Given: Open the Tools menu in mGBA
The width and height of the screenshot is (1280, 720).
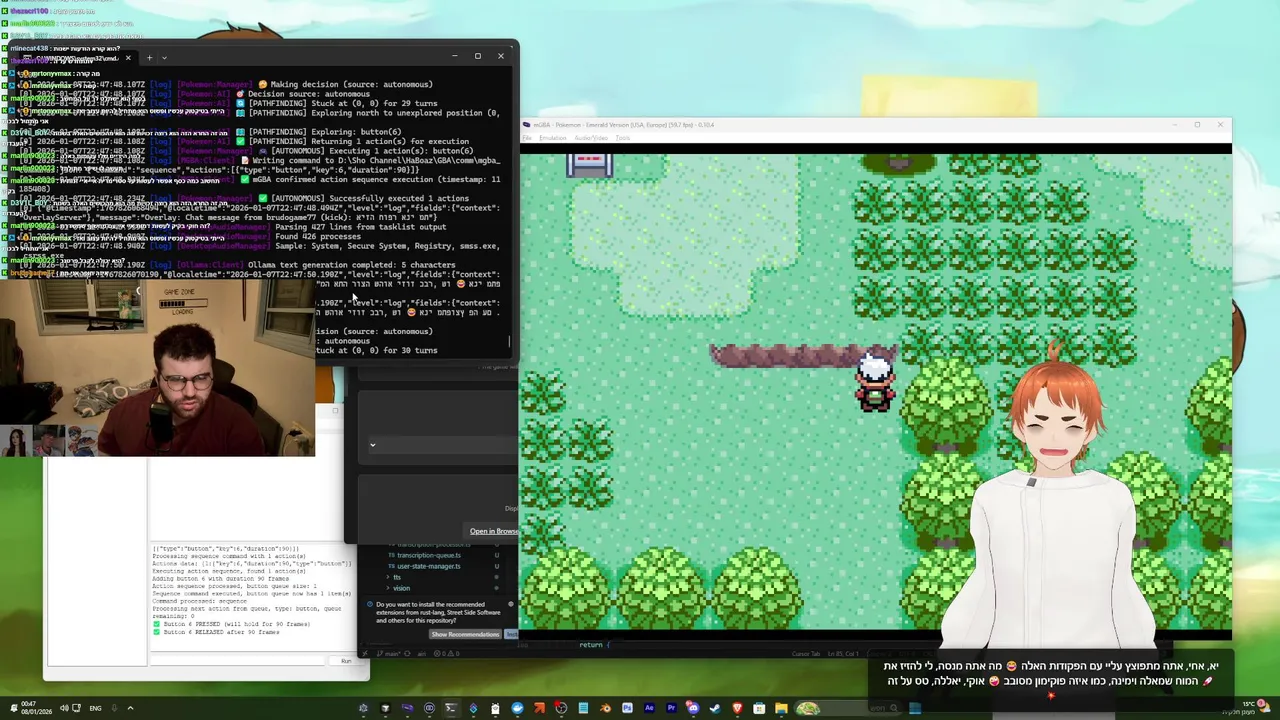Looking at the screenshot, I should (622, 138).
